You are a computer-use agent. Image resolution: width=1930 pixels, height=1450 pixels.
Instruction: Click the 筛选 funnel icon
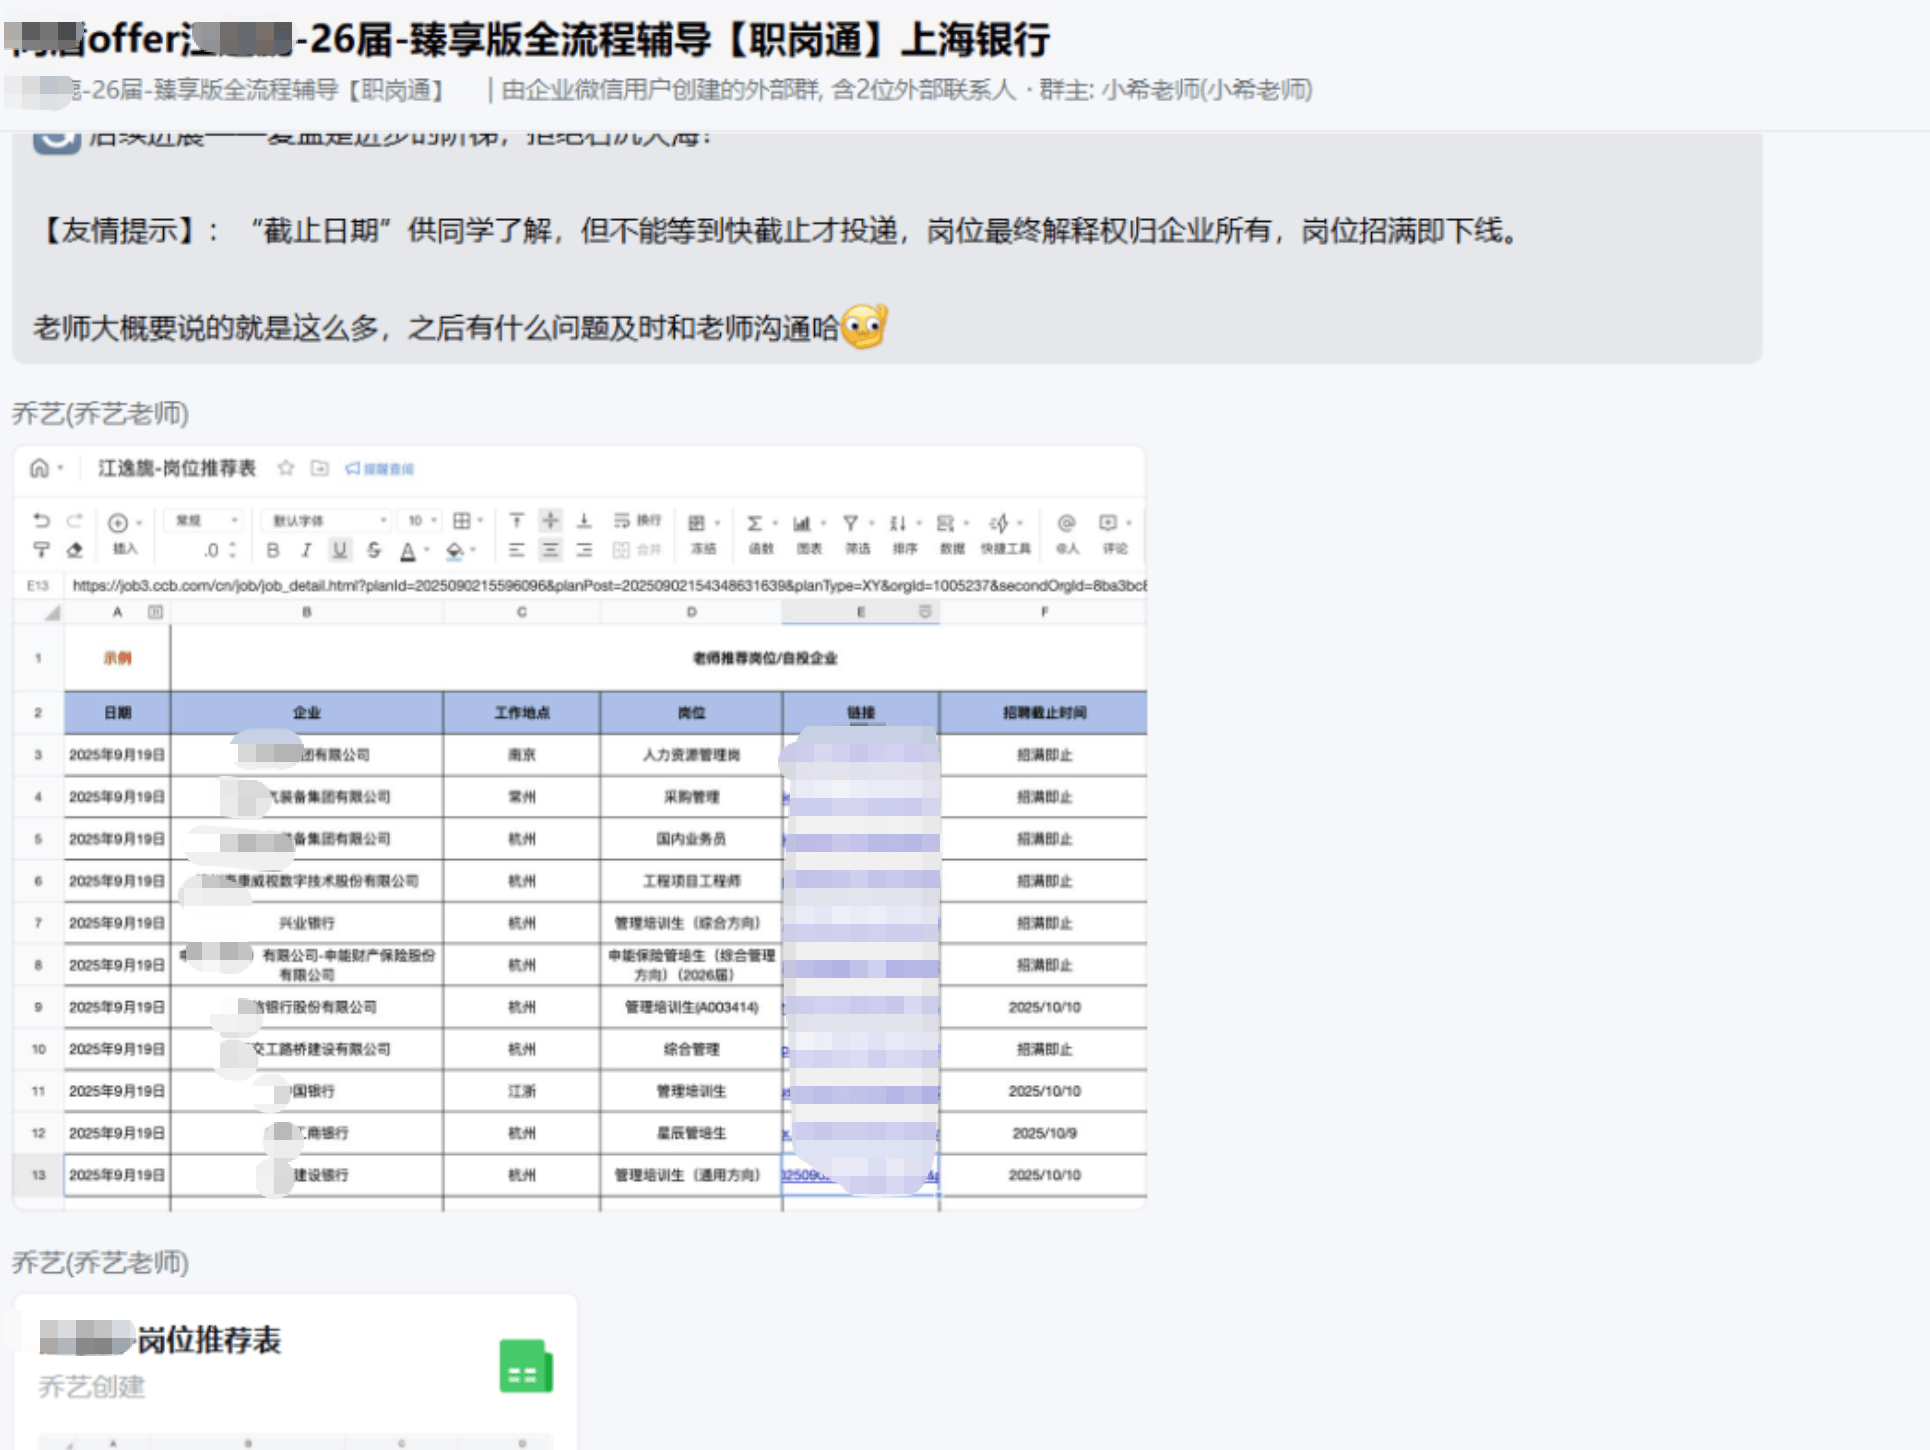[x=851, y=523]
